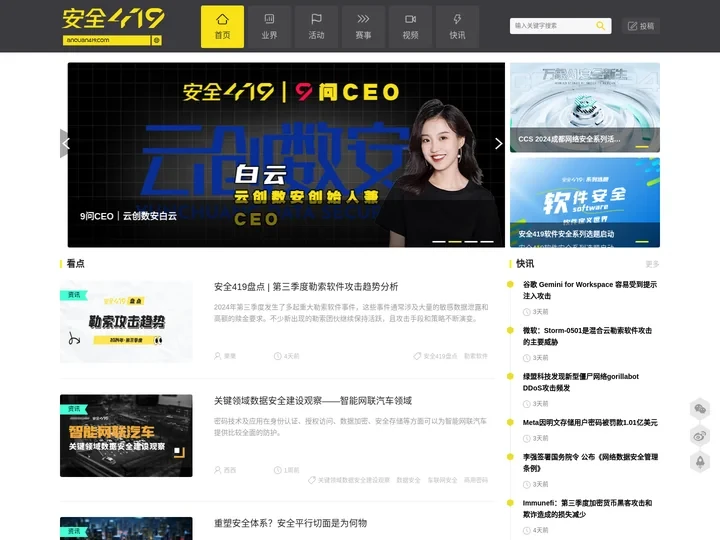This screenshot has height=540, width=720.
Task: Open the 智能网联汽车 article thumbnail
Action: [x=126, y=435]
